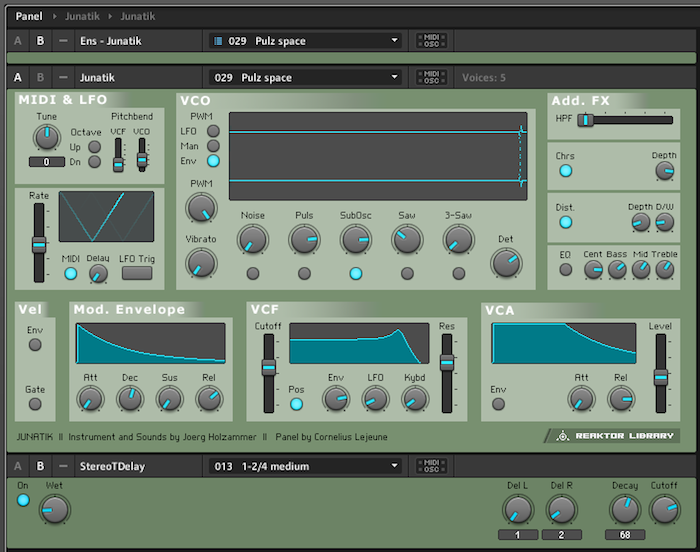Click the snapshot bank icon beside 029 Pulz space
Viewport: 700px width, 552px height.
pos(218,41)
